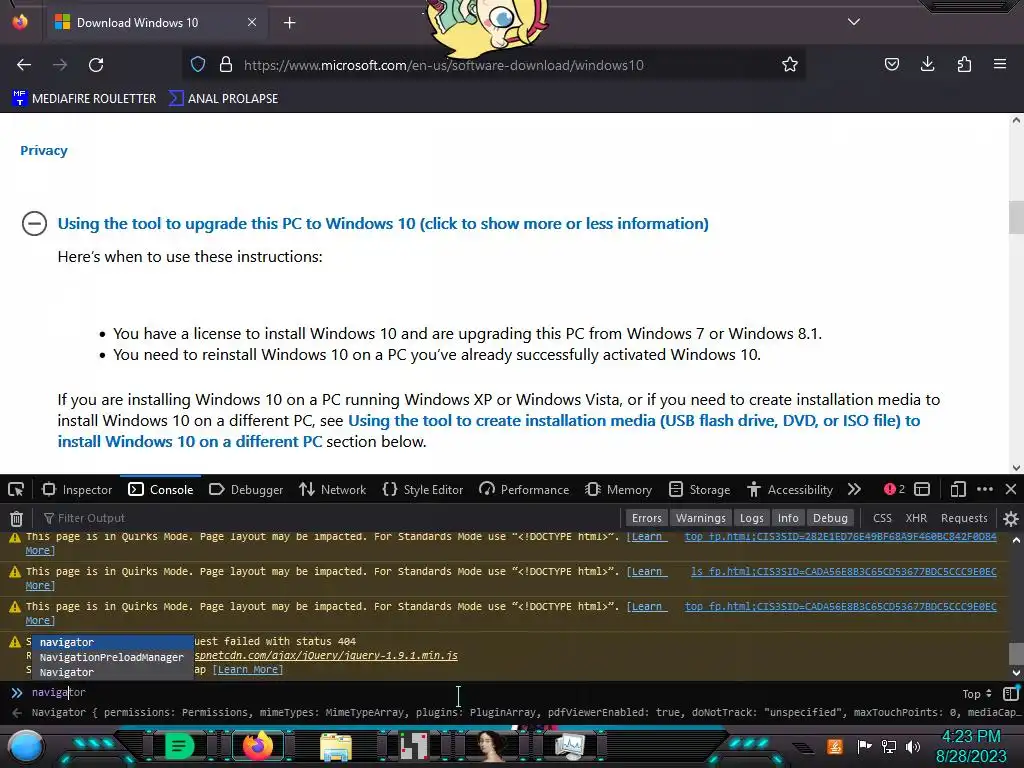Enable Responsive Design Mode

pyautogui.click(x=958, y=489)
